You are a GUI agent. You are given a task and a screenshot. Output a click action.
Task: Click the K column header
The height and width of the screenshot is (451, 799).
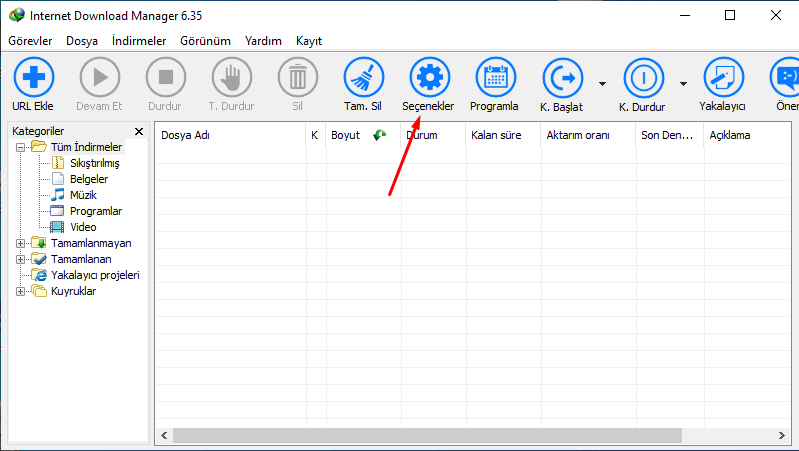(316, 135)
